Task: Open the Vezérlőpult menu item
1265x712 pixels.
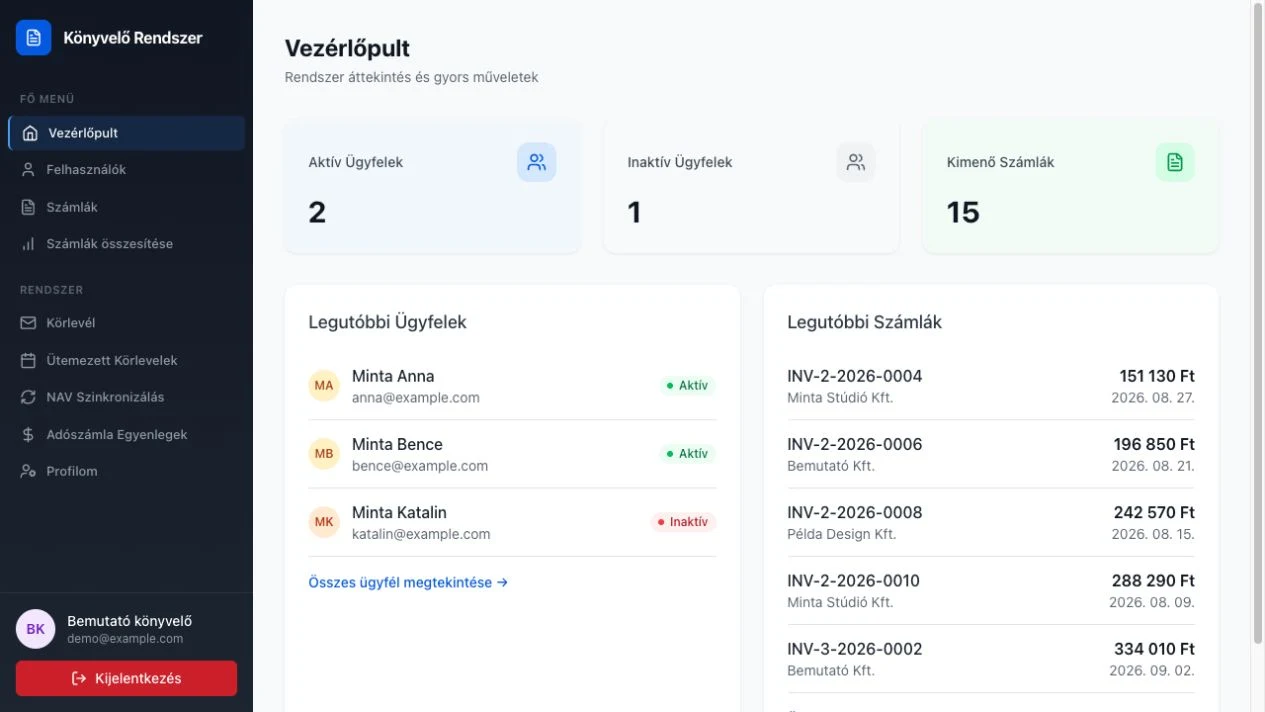Action: click(126, 133)
